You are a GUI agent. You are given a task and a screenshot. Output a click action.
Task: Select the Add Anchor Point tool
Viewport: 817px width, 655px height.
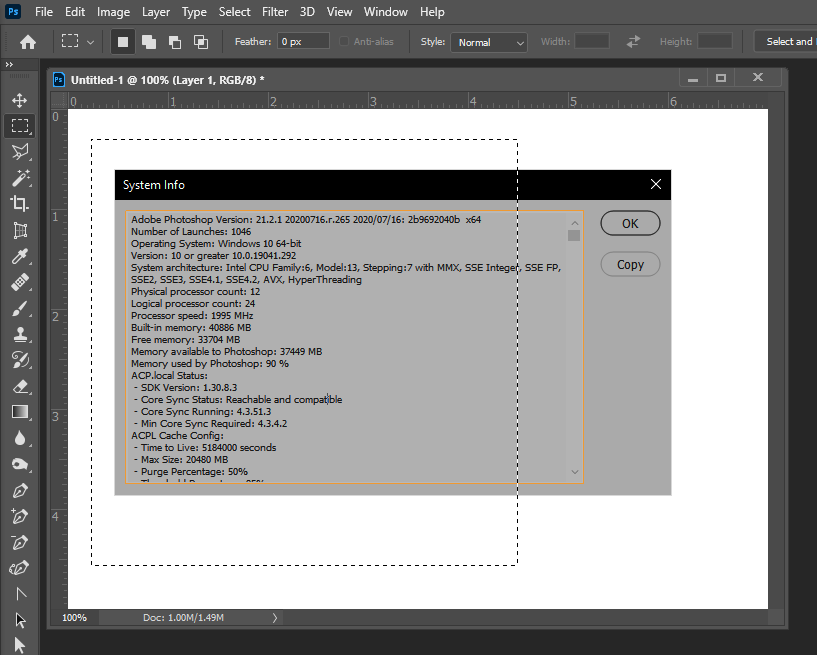point(20,516)
